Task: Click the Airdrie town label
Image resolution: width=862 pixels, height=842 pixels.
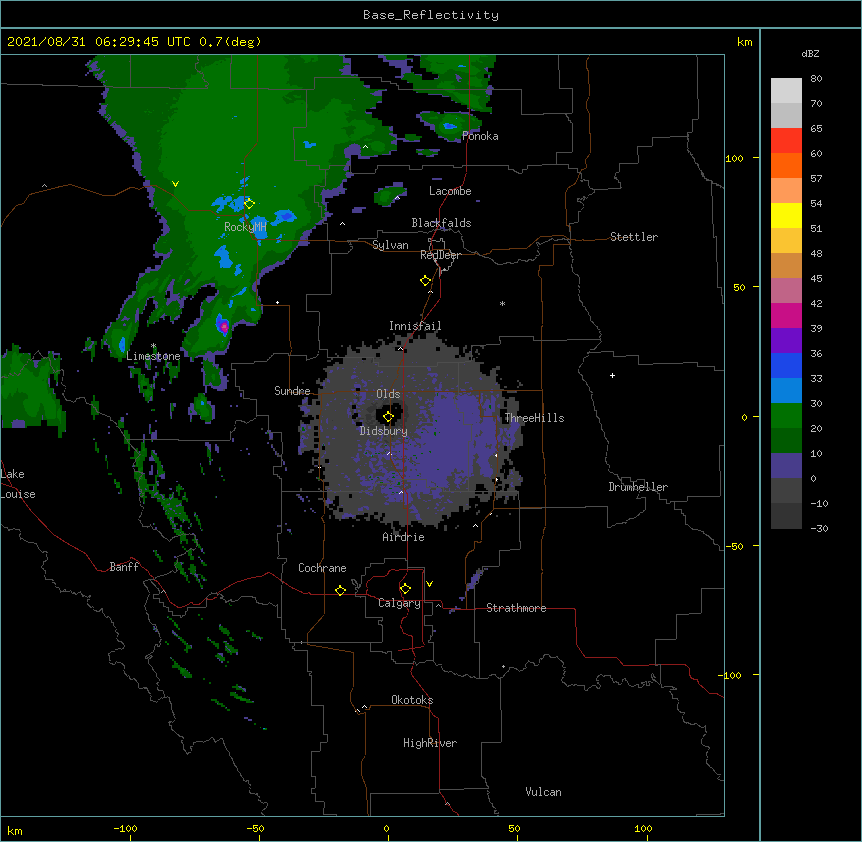Action: 404,537
